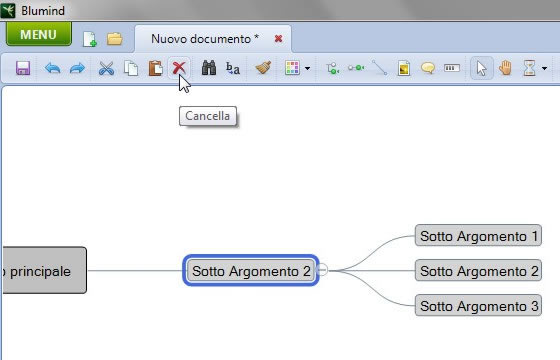Delete topic with red X Cancella icon
560x360 pixels.
(179, 68)
